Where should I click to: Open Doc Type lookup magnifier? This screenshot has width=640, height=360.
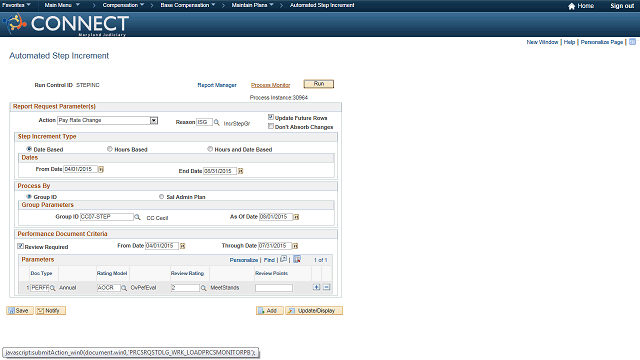(x=53, y=288)
